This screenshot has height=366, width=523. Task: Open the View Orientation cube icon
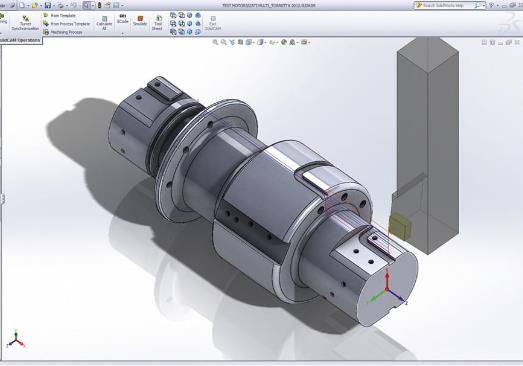(249, 42)
